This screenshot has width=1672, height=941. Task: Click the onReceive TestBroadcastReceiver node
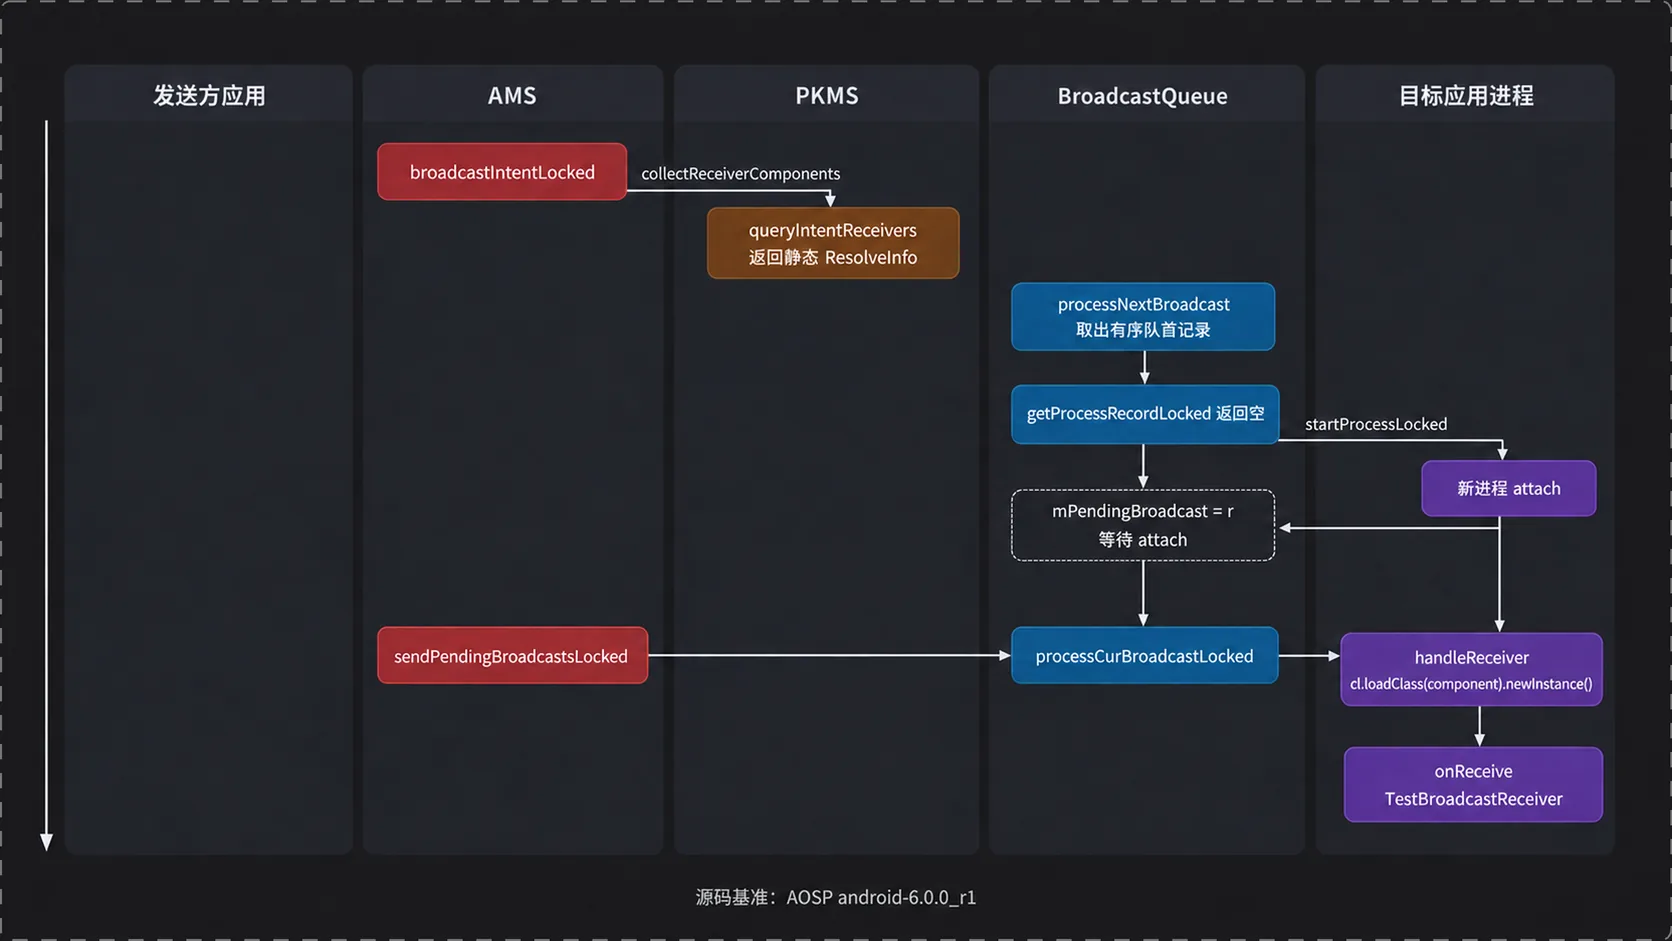tap(1473, 785)
